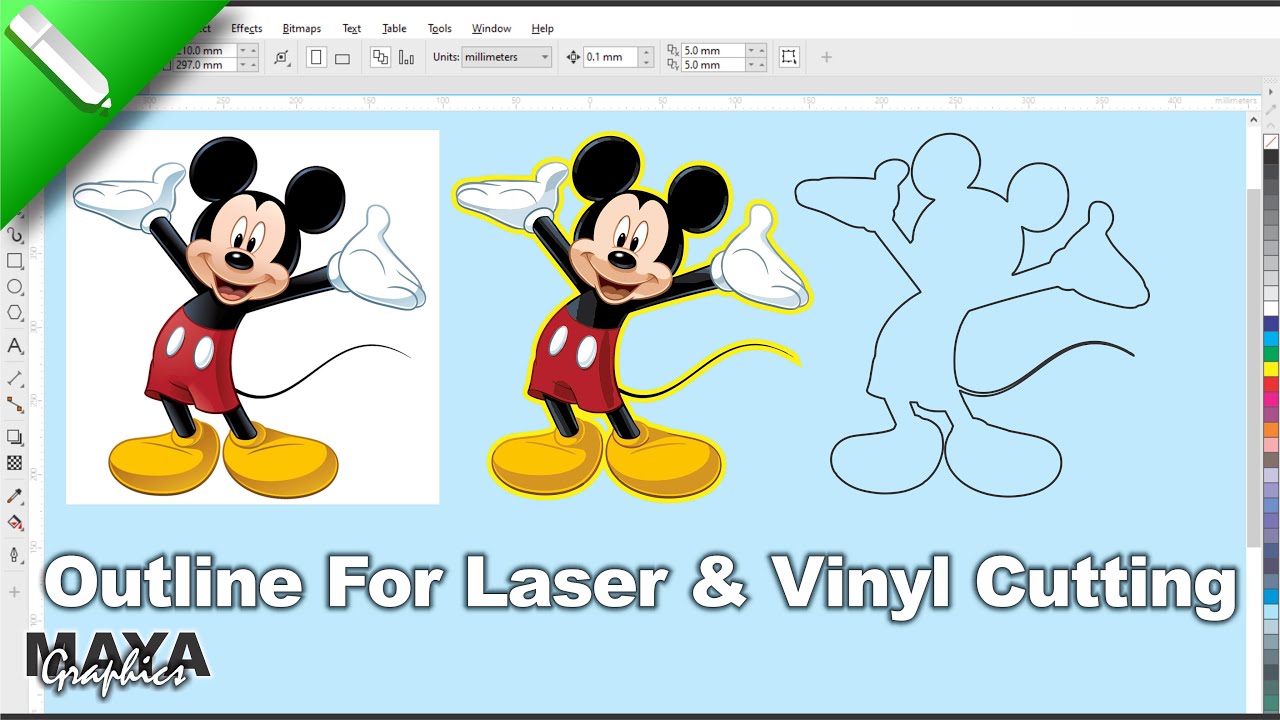This screenshot has height=720, width=1280.
Task: Click the nudge distance 0.1 mm field
Action: pos(610,57)
